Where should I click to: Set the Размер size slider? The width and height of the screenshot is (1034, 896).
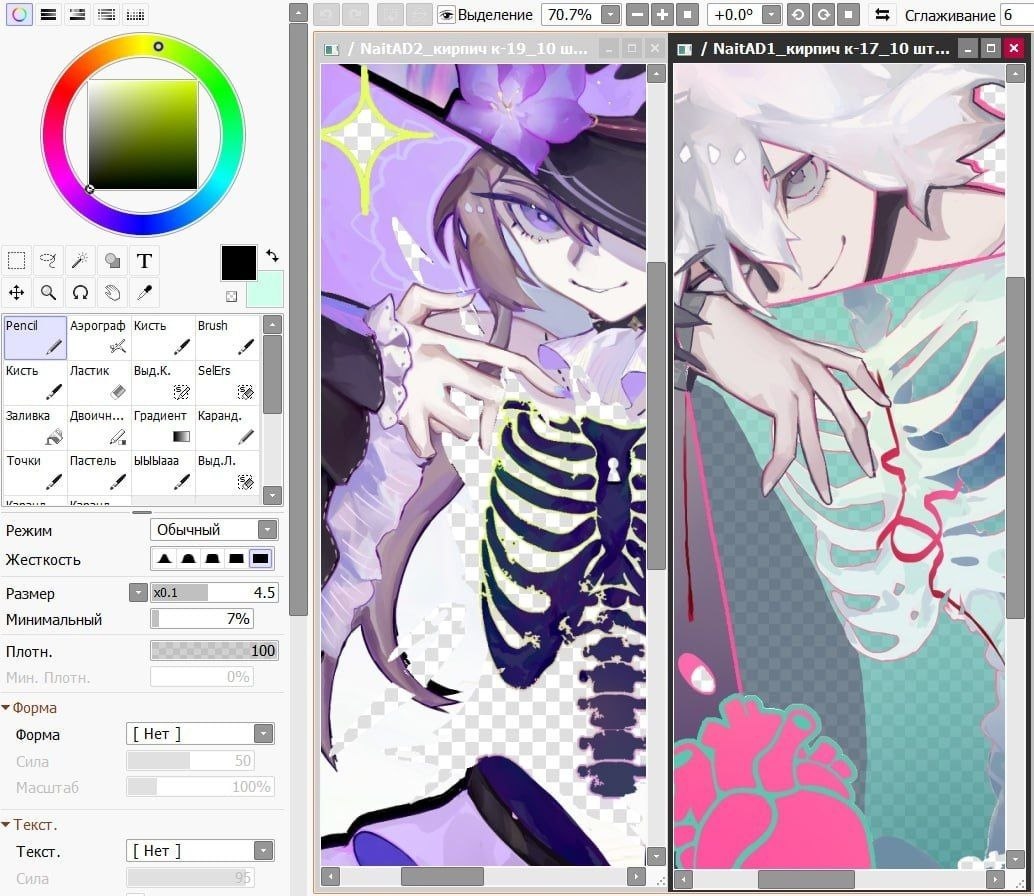click(214, 593)
